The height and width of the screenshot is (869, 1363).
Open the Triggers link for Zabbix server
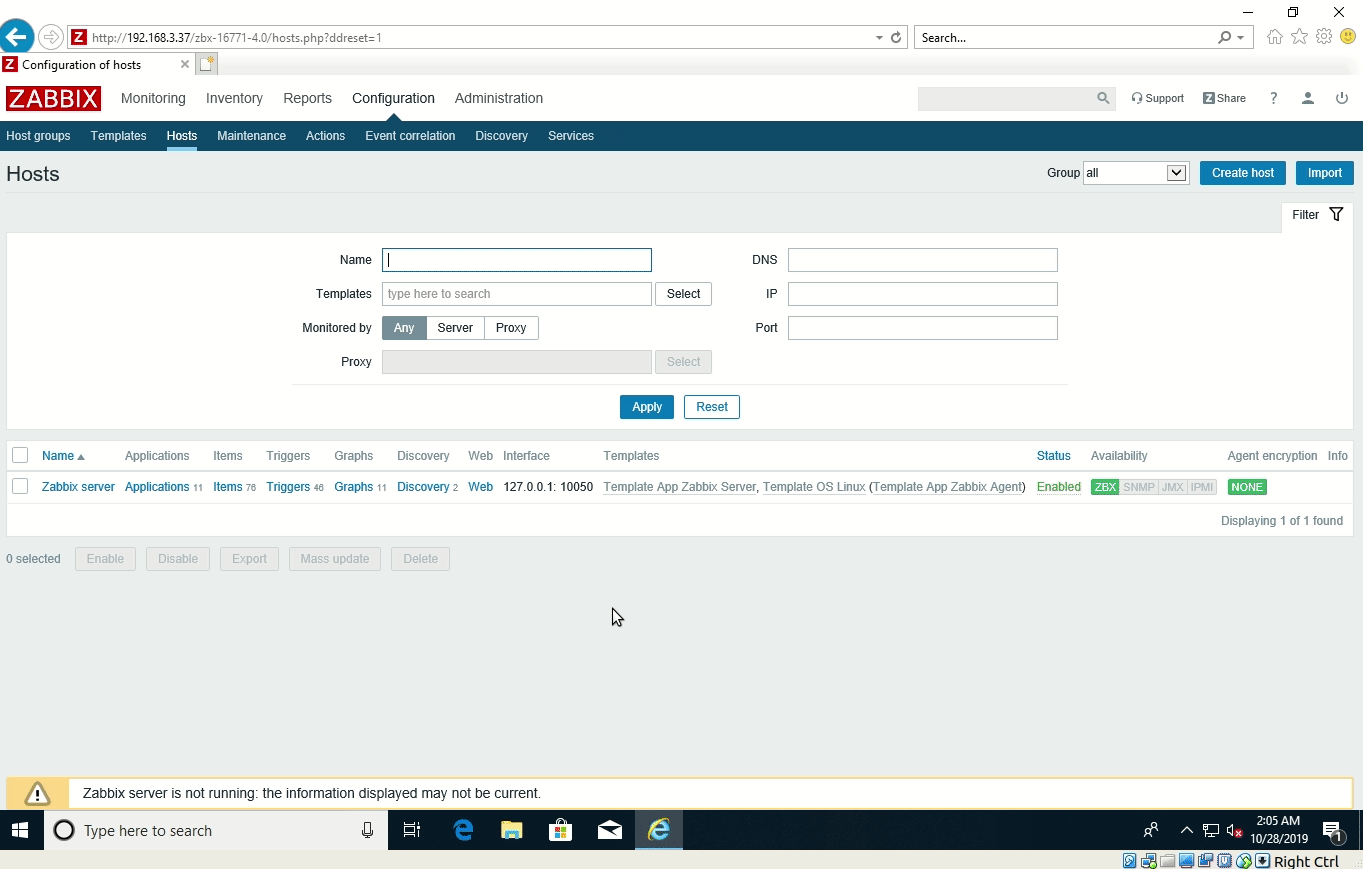click(288, 487)
